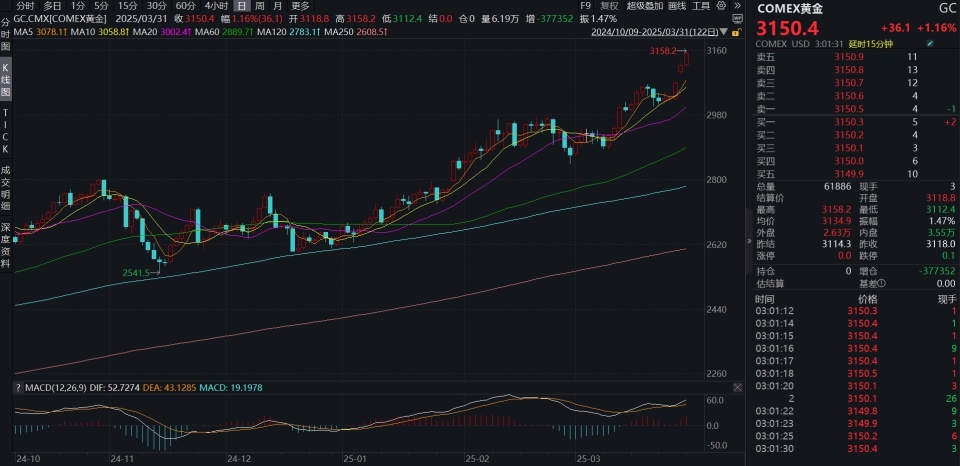The width and height of the screenshot is (960, 466).
Task: Click the 超级叠加 overlay button
Action: click(645, 6)
